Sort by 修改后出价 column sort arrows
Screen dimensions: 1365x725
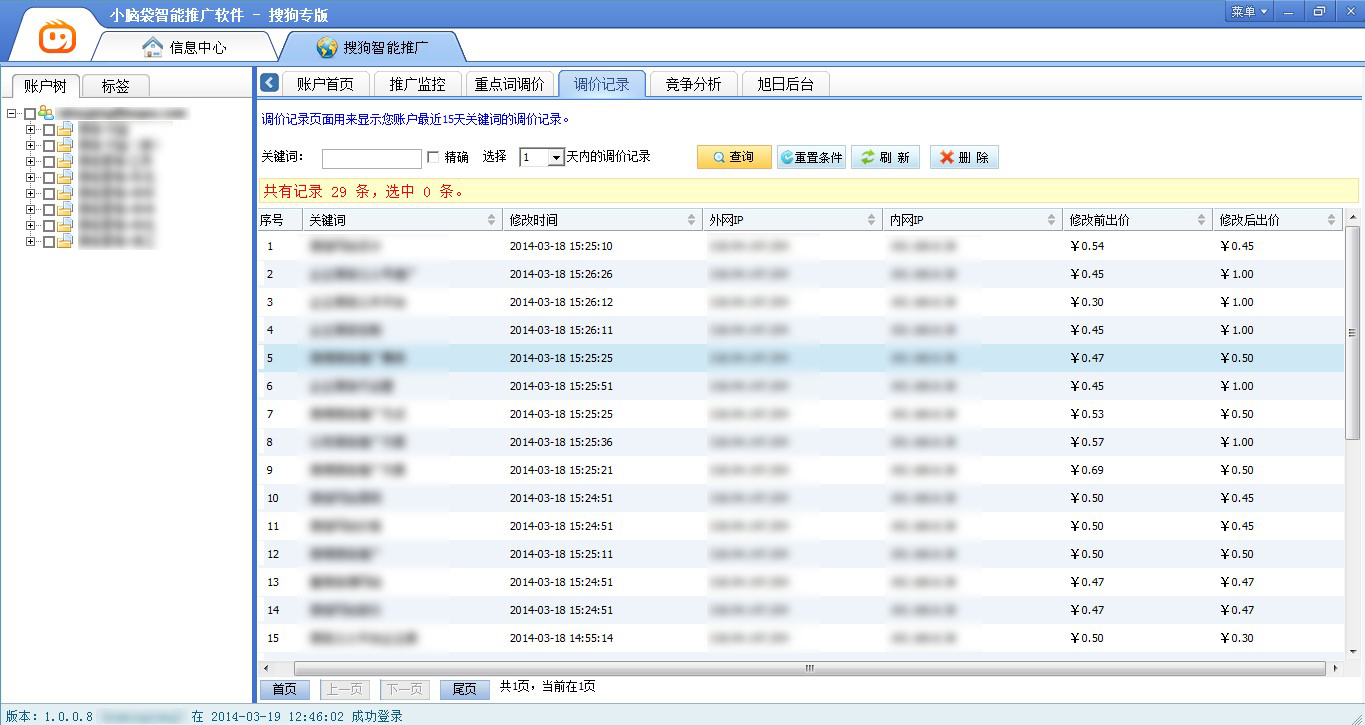(x=1332, y=220)
